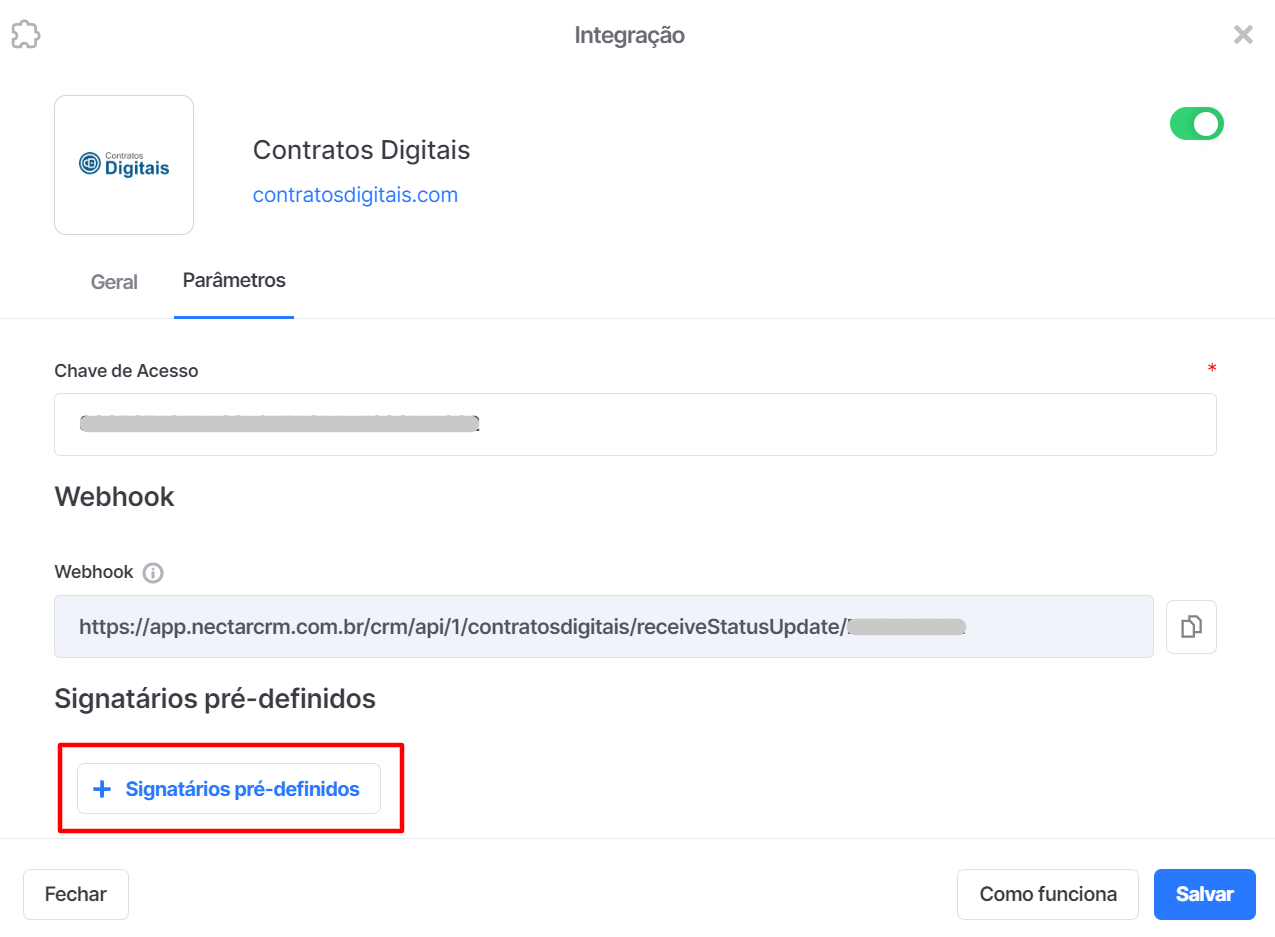This screenshot has height=937, width=1275.
Task: Click the puzzle piece integration icon
Action: click(26, 35)
